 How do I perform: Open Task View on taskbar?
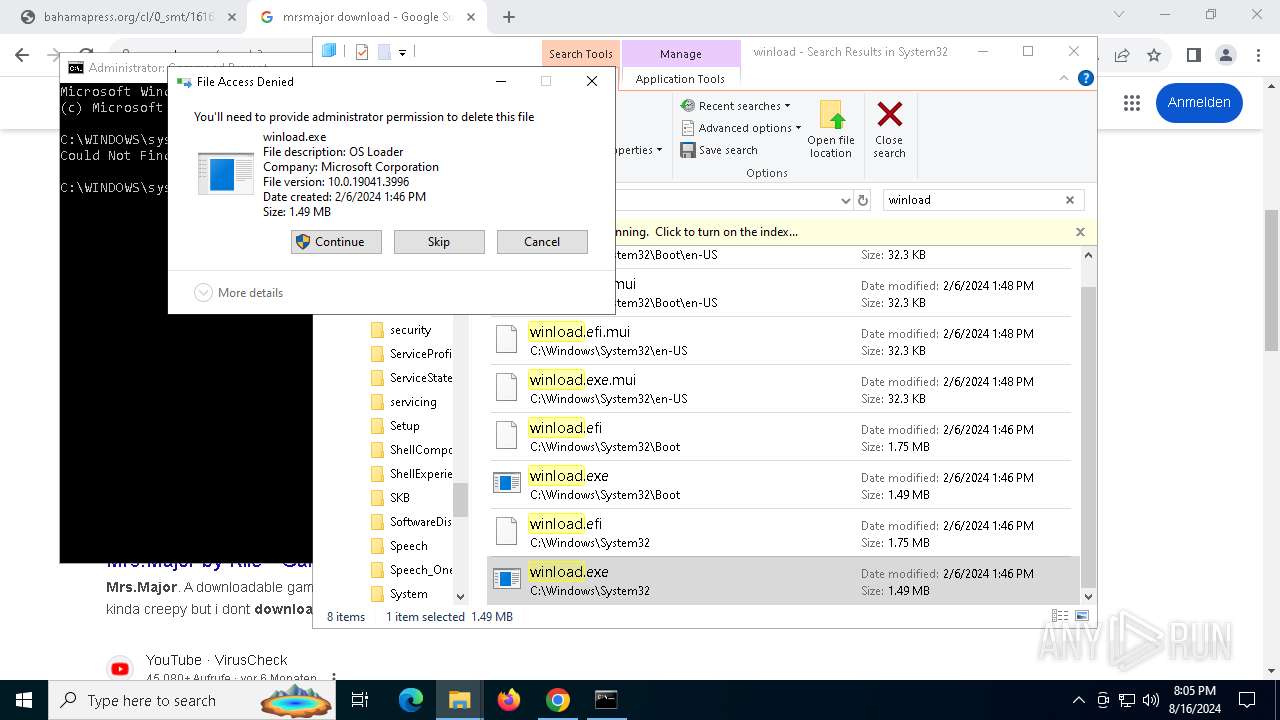pos(361,700)
